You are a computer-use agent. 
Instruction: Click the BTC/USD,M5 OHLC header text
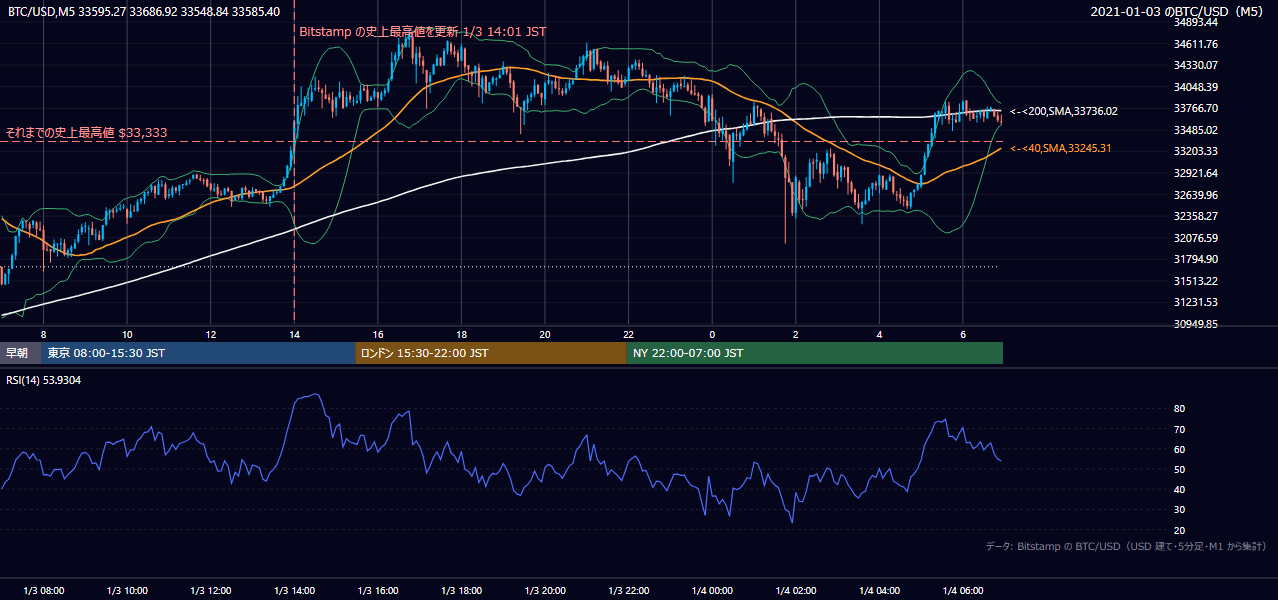pos(144,11)
